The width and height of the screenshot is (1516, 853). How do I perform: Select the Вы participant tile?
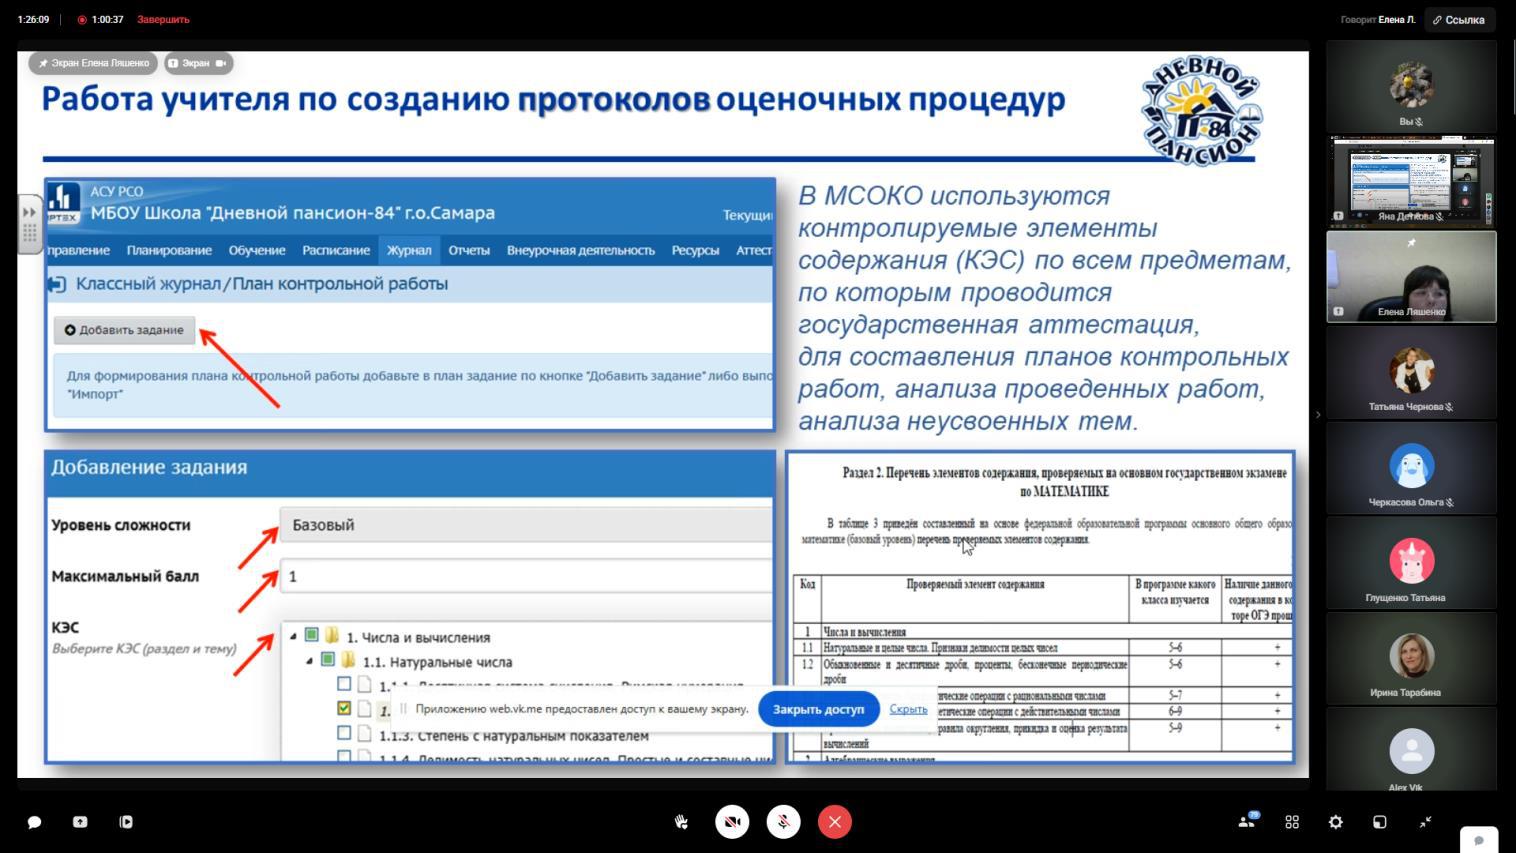(x=1411, y=87)
